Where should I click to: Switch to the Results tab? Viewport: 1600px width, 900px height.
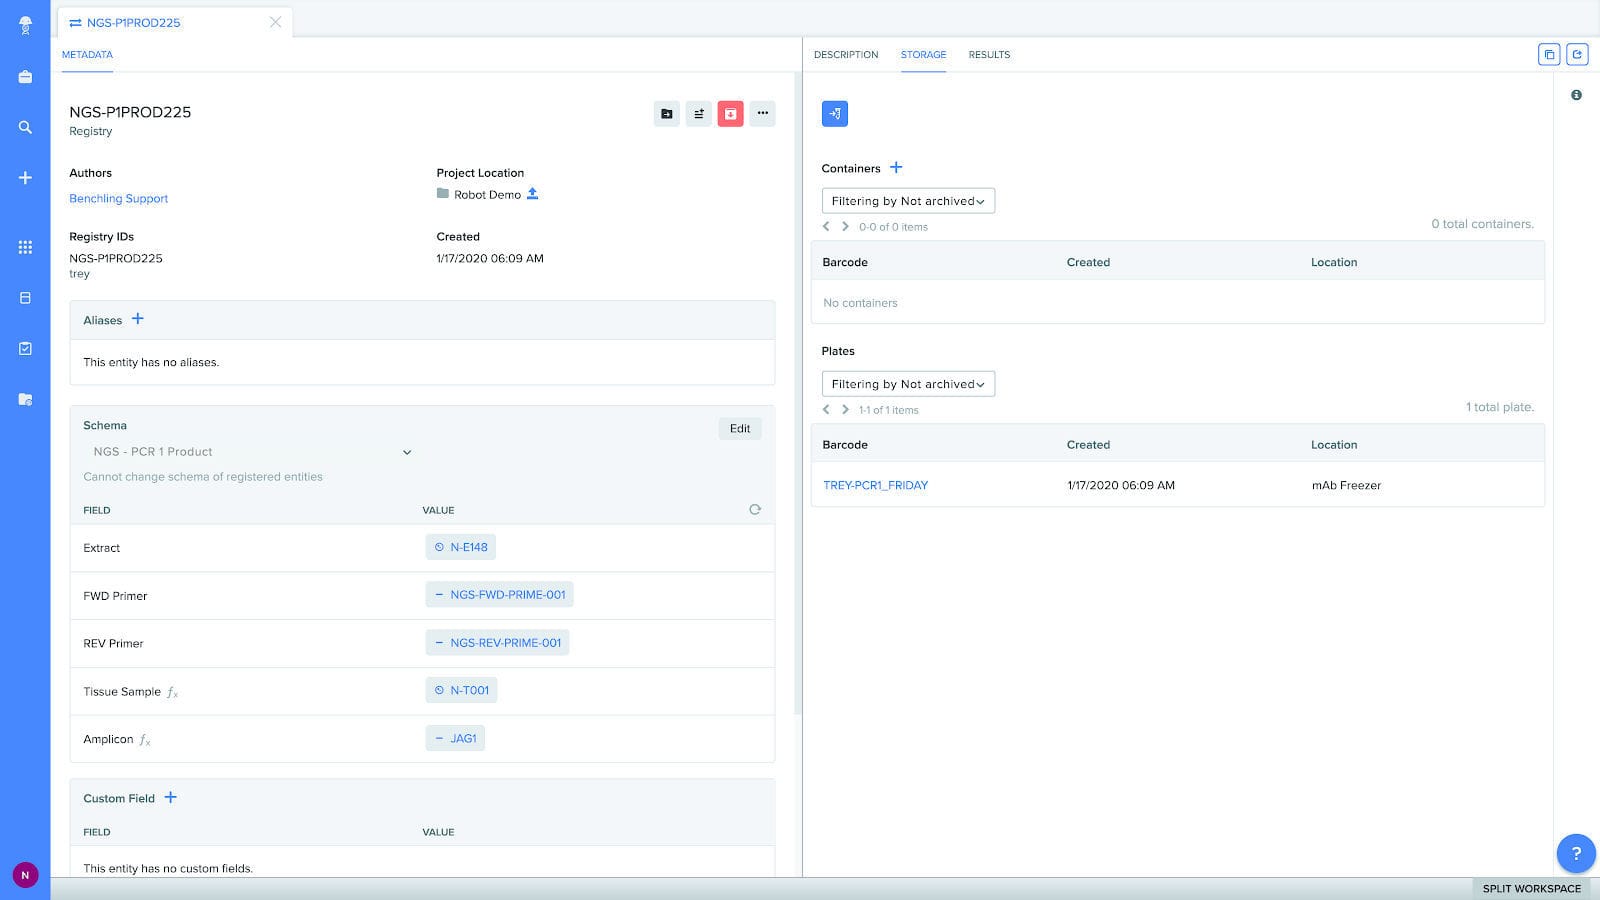(988, 55)
